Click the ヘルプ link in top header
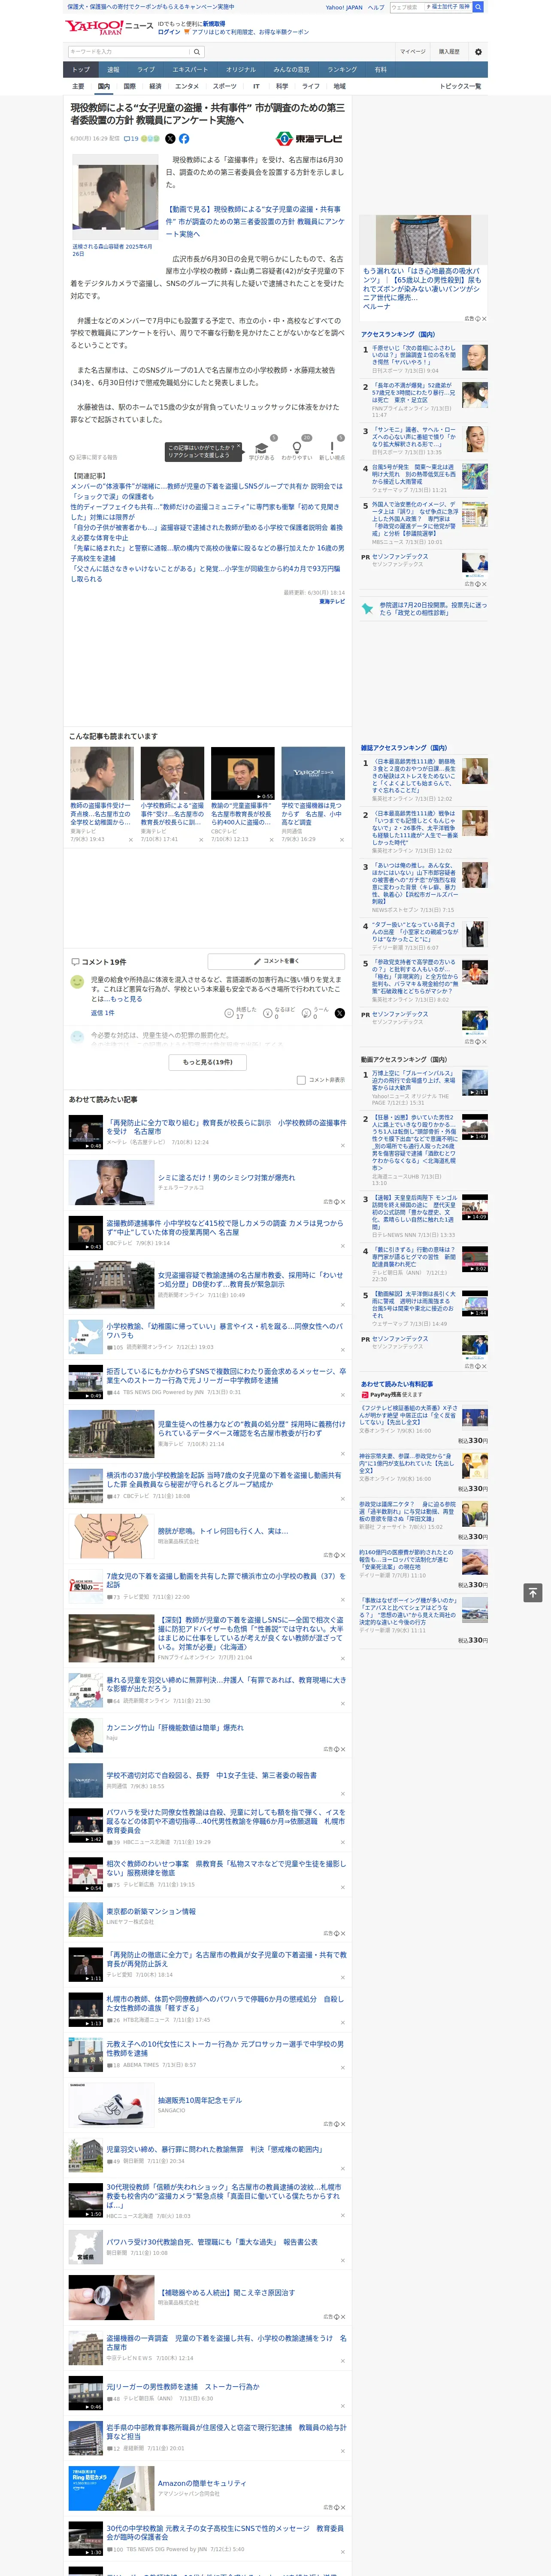 376,7
